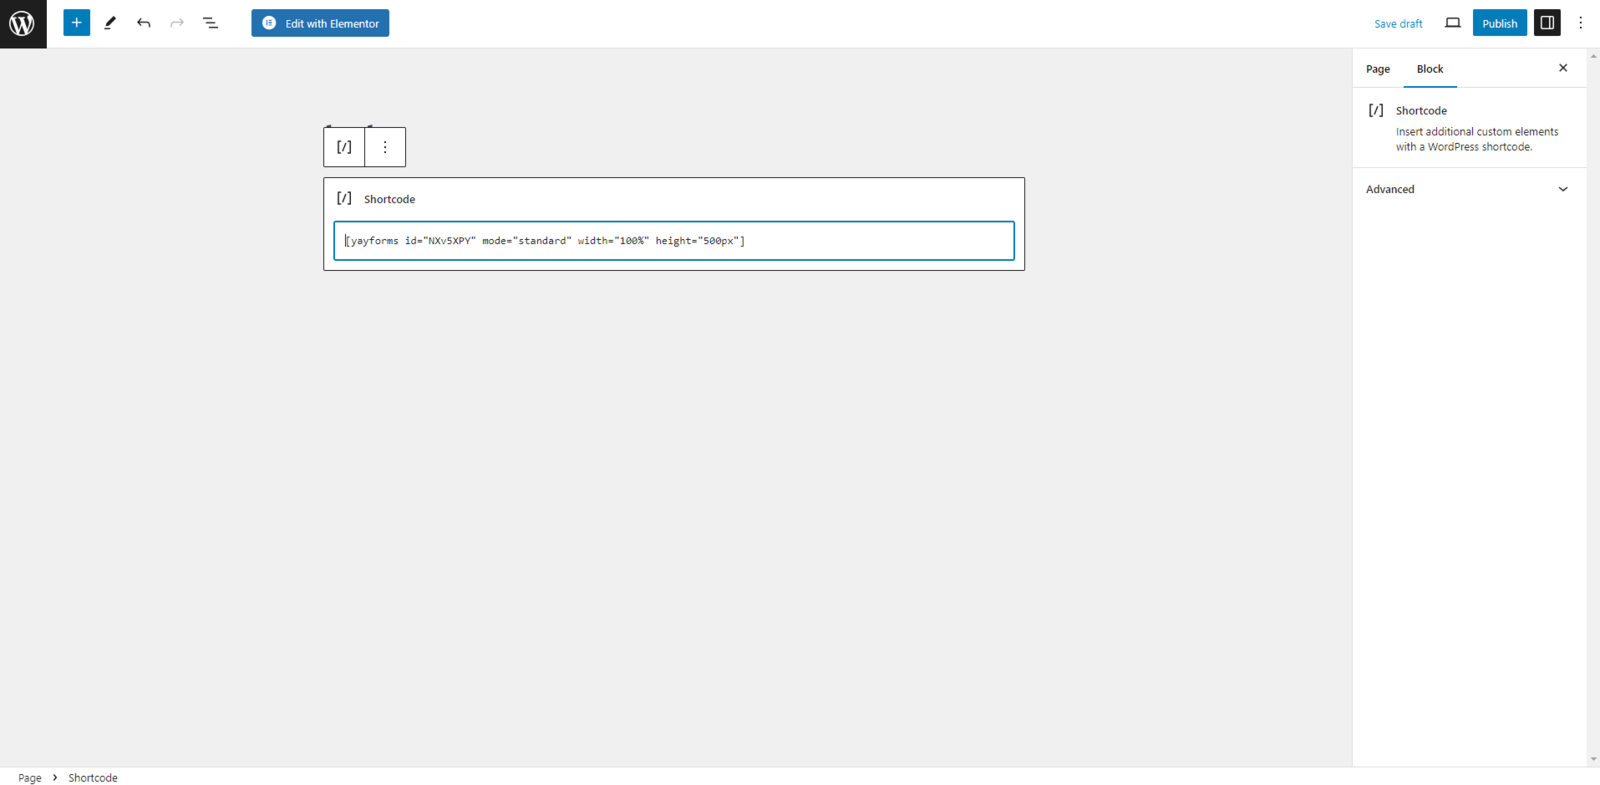The image size is (1600, 785).
Task: Close the settings sidebar with X
Action: (x=1563, y=68)
